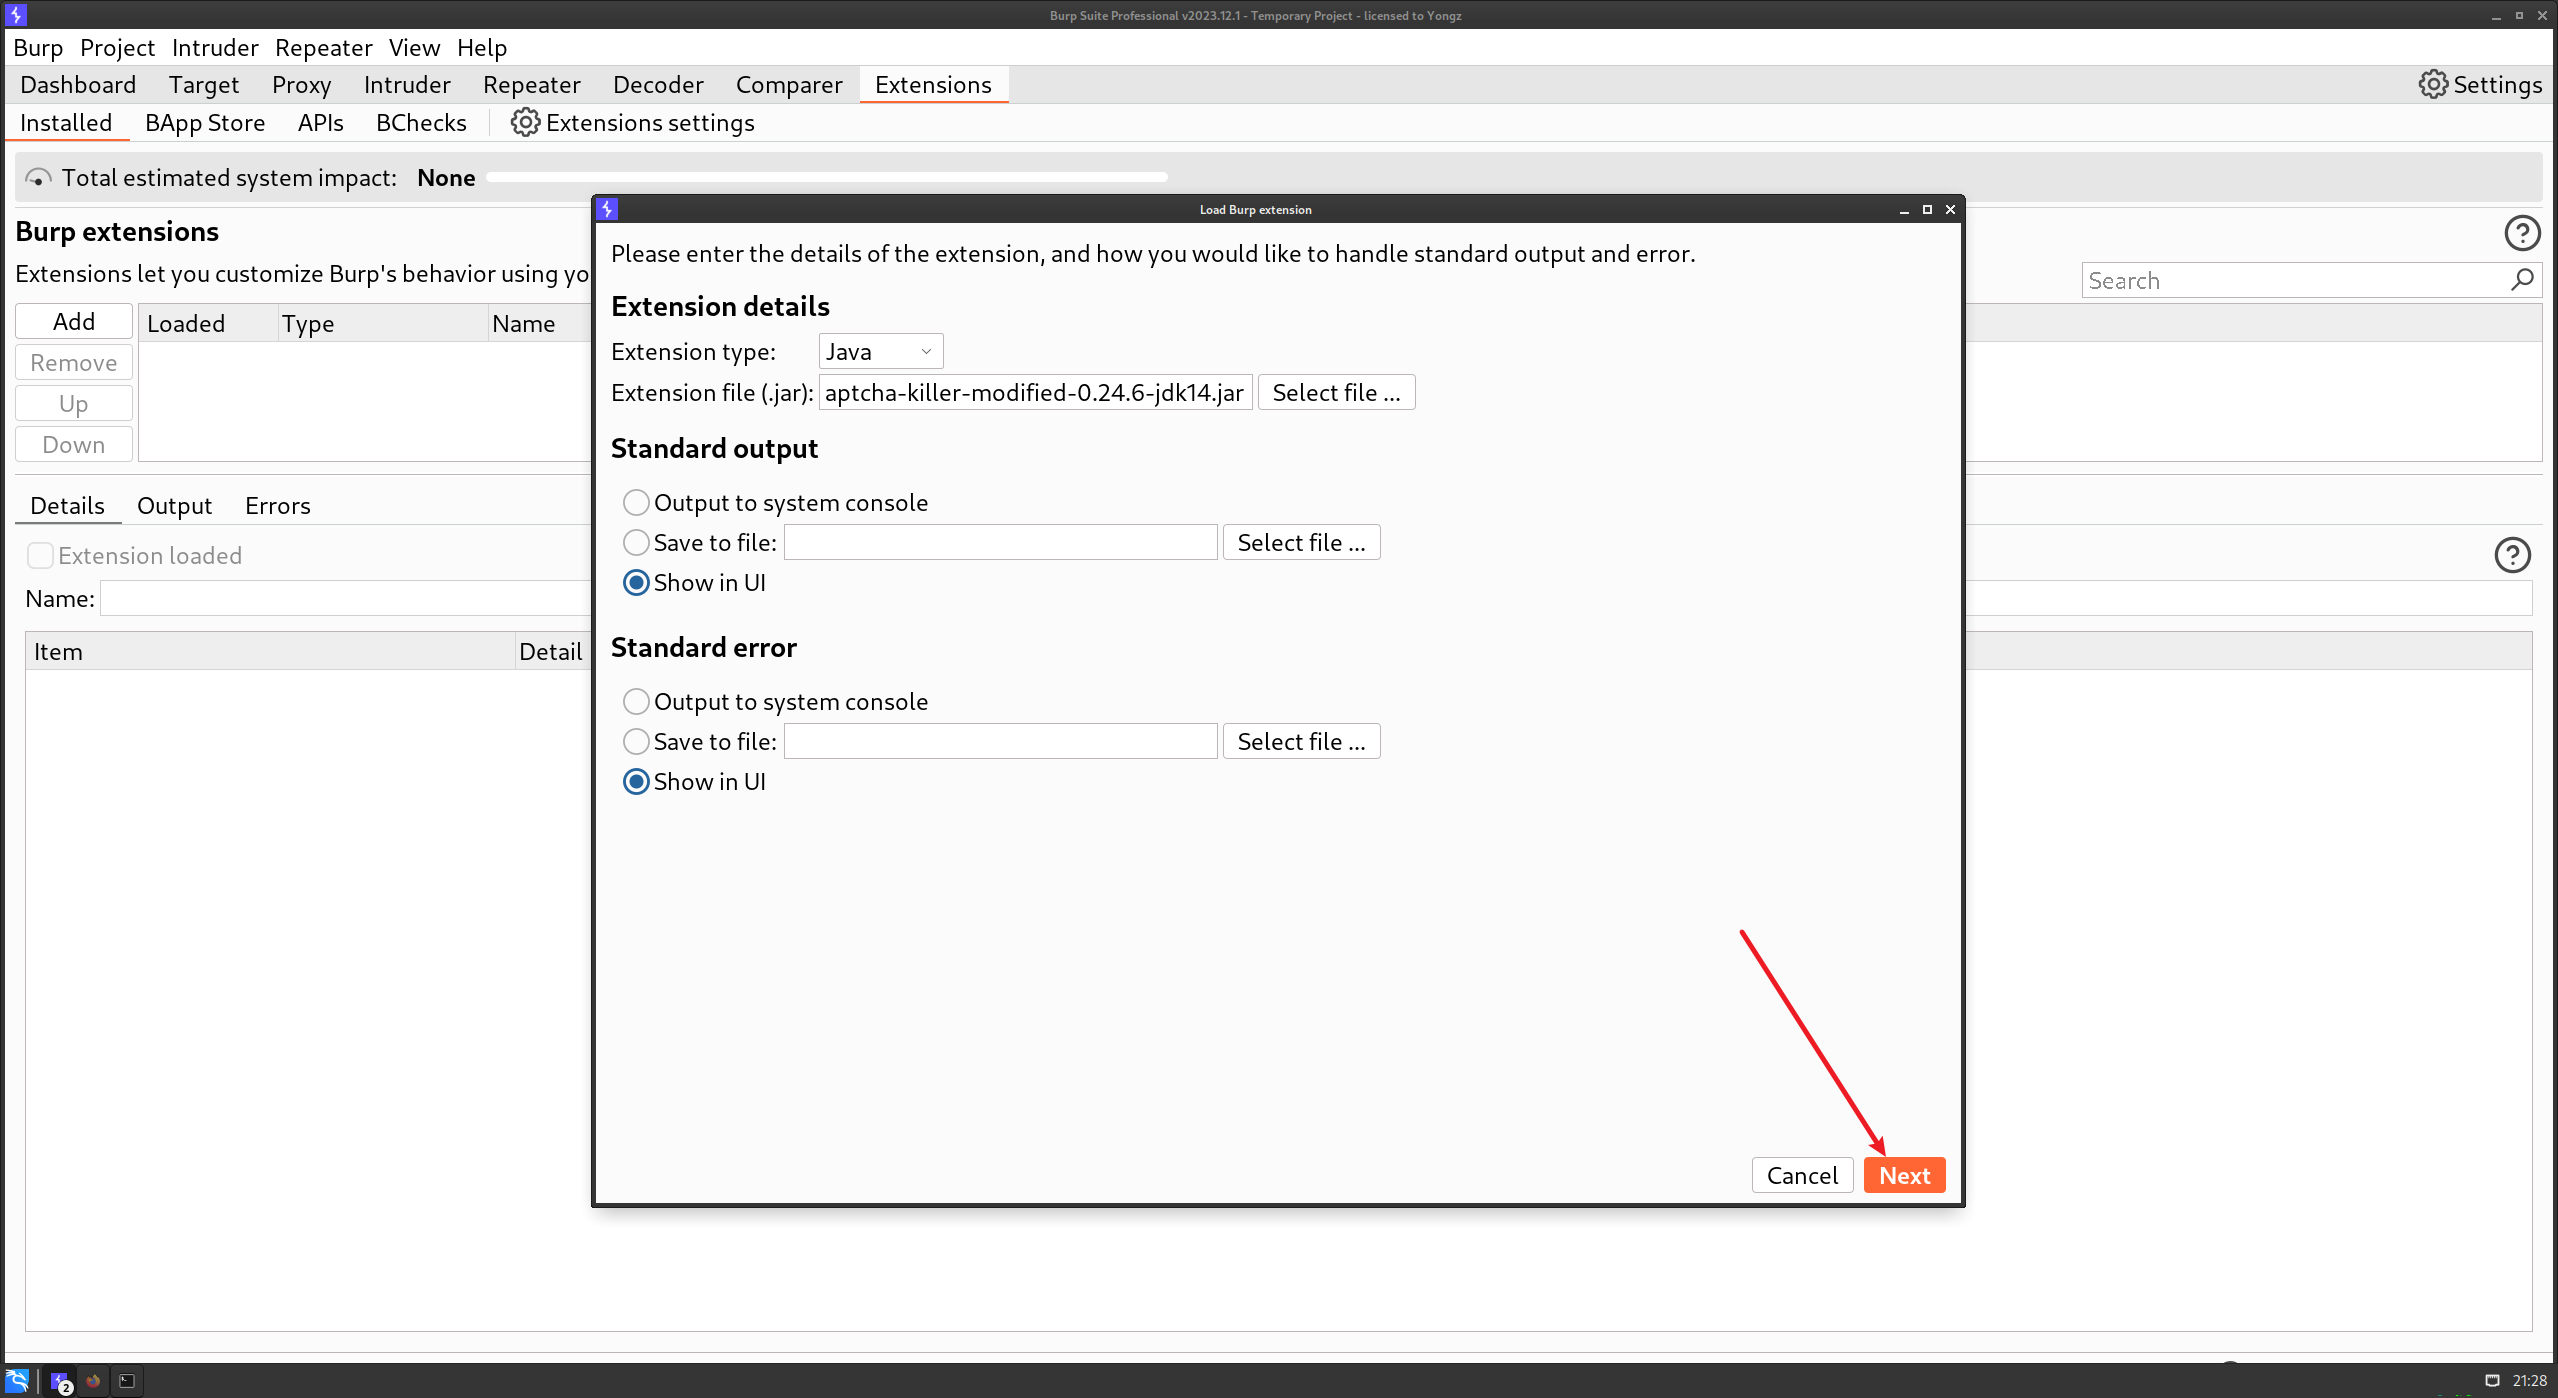Open the Help menu
The height and width of the screenshot is (1398, 2558).
[482, 47]
